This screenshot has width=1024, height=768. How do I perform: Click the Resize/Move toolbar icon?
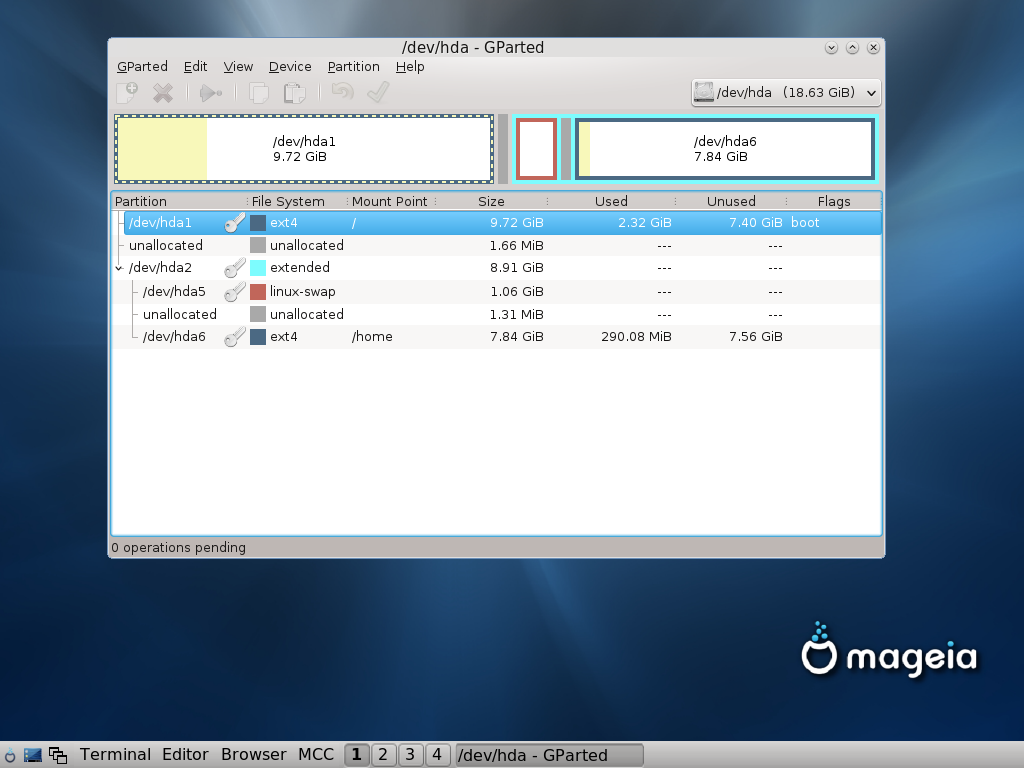(x=210, y=93)
